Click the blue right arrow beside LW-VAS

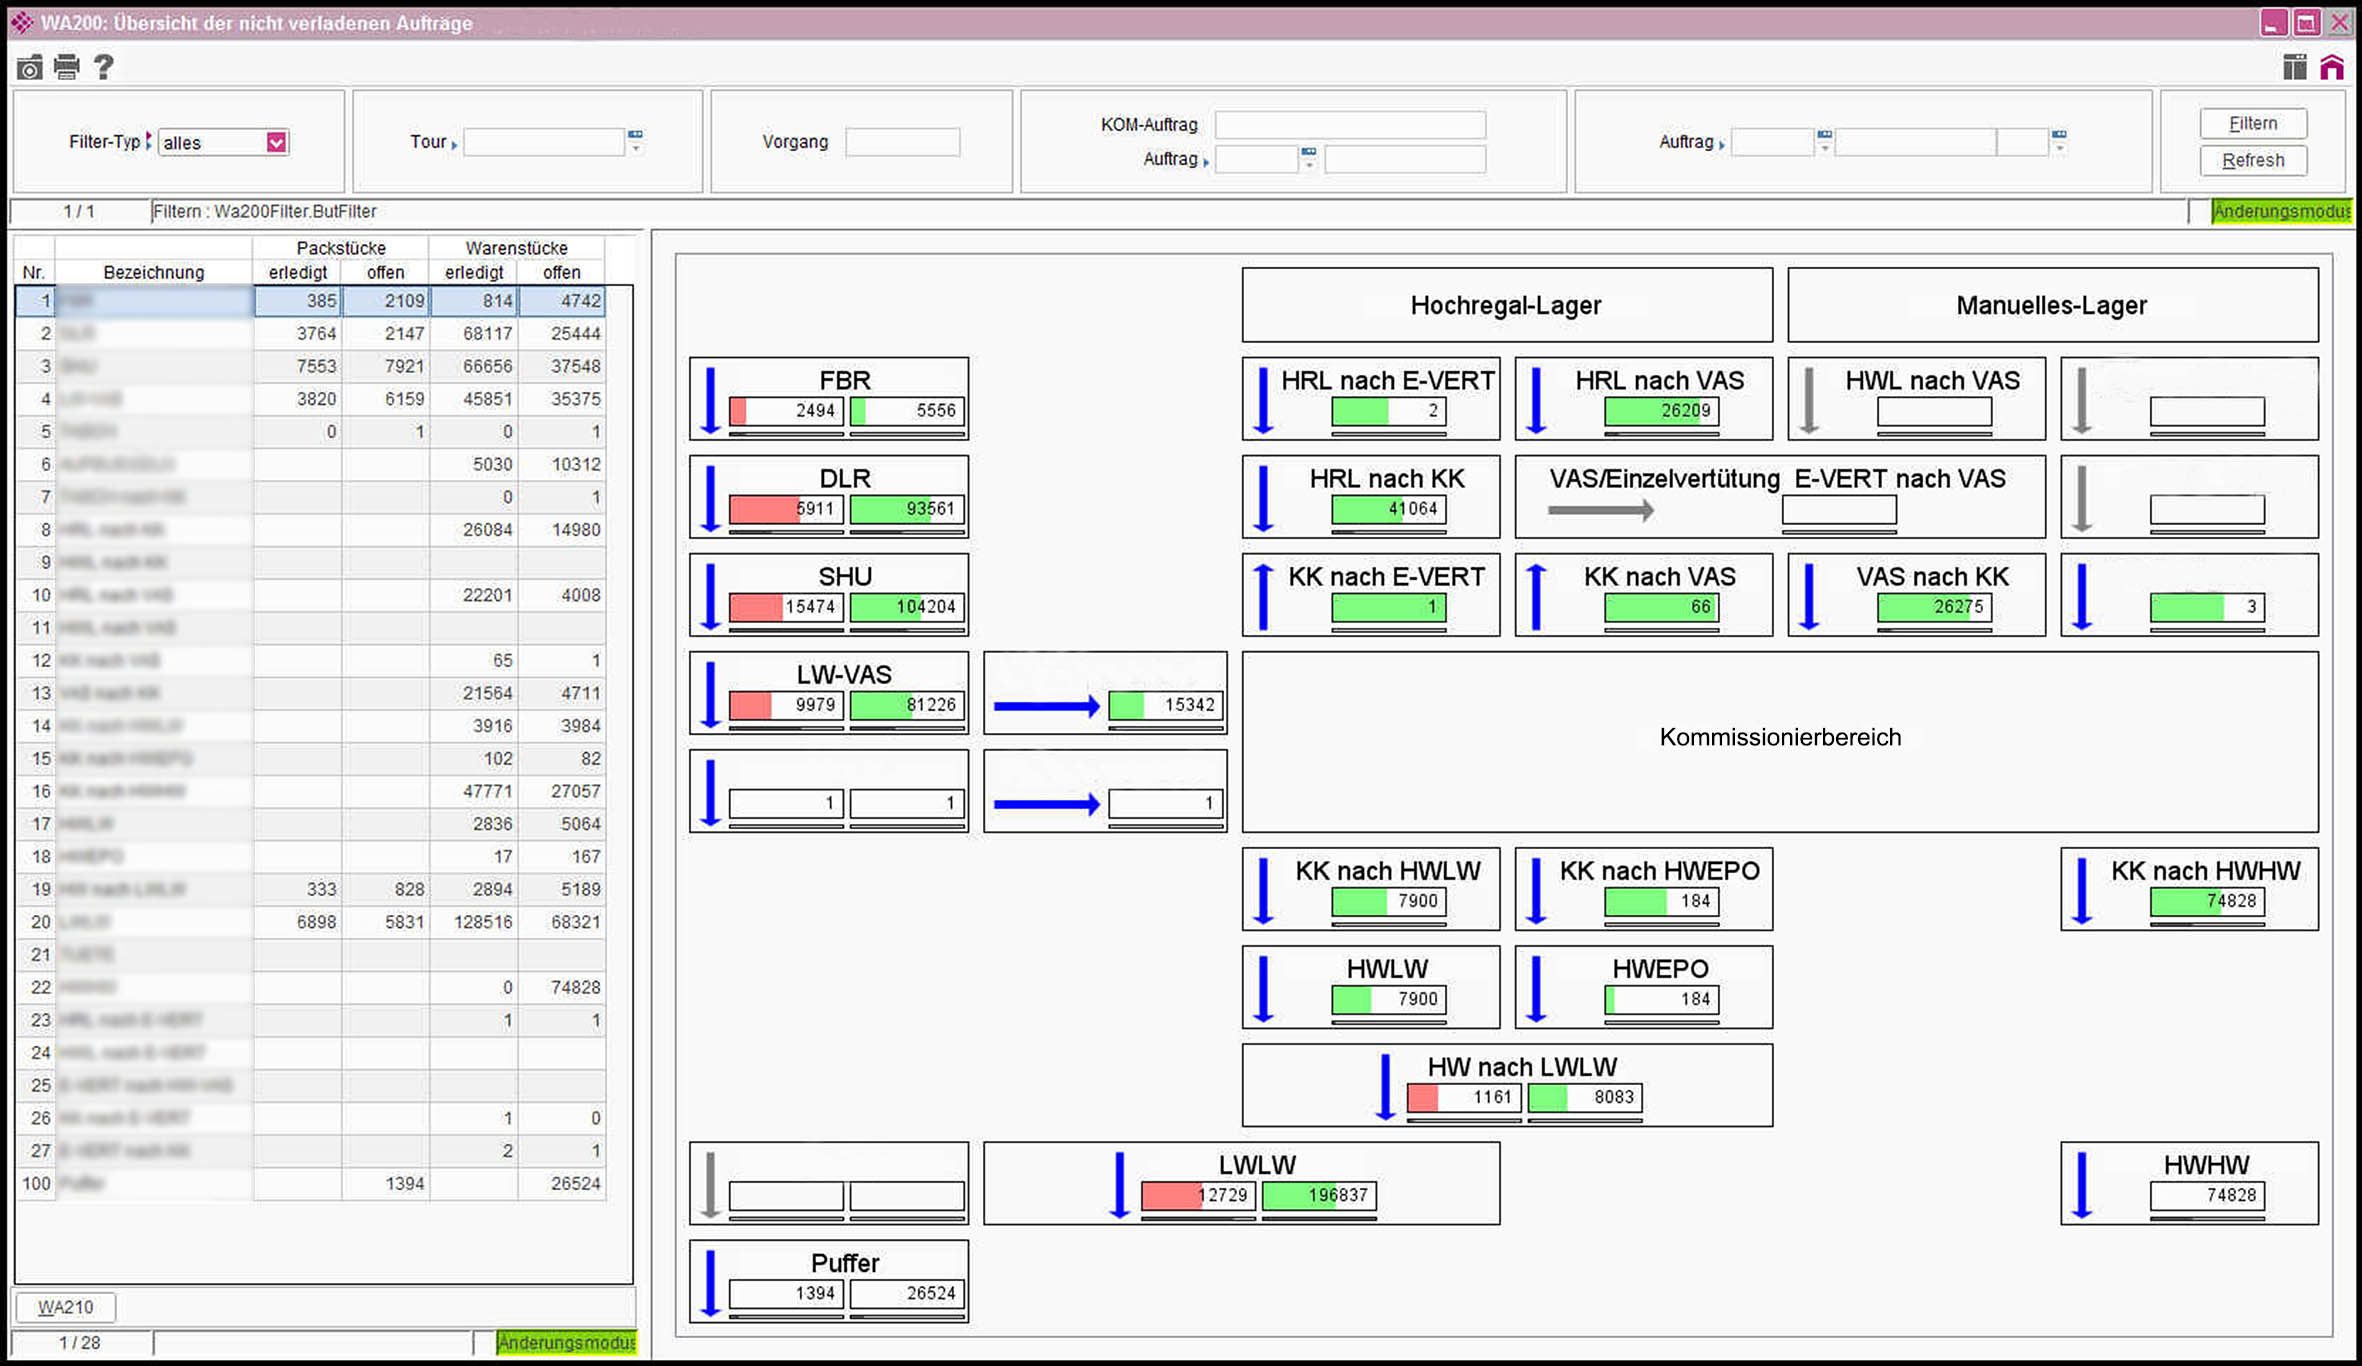pyautogui.click(x=1046, y=706)
